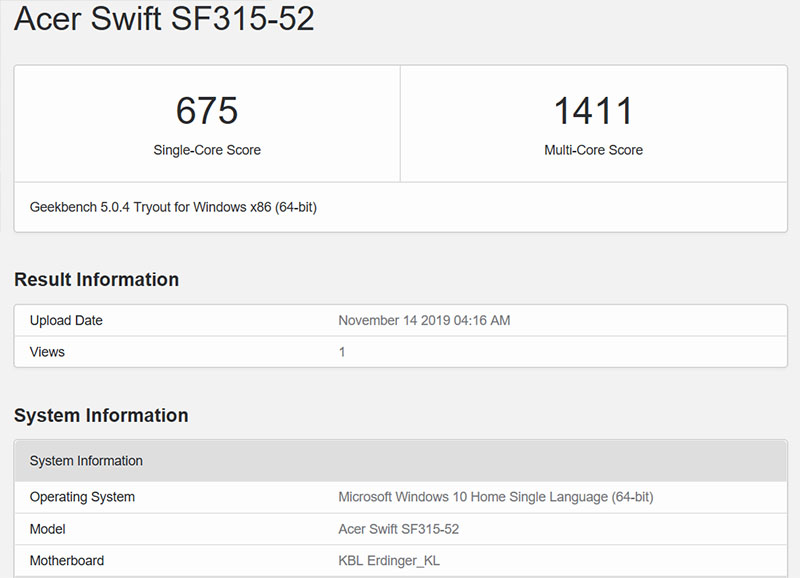
Task: Select Microsoft Windows 10 Home Single Language value
Action: tap(495, 497)
